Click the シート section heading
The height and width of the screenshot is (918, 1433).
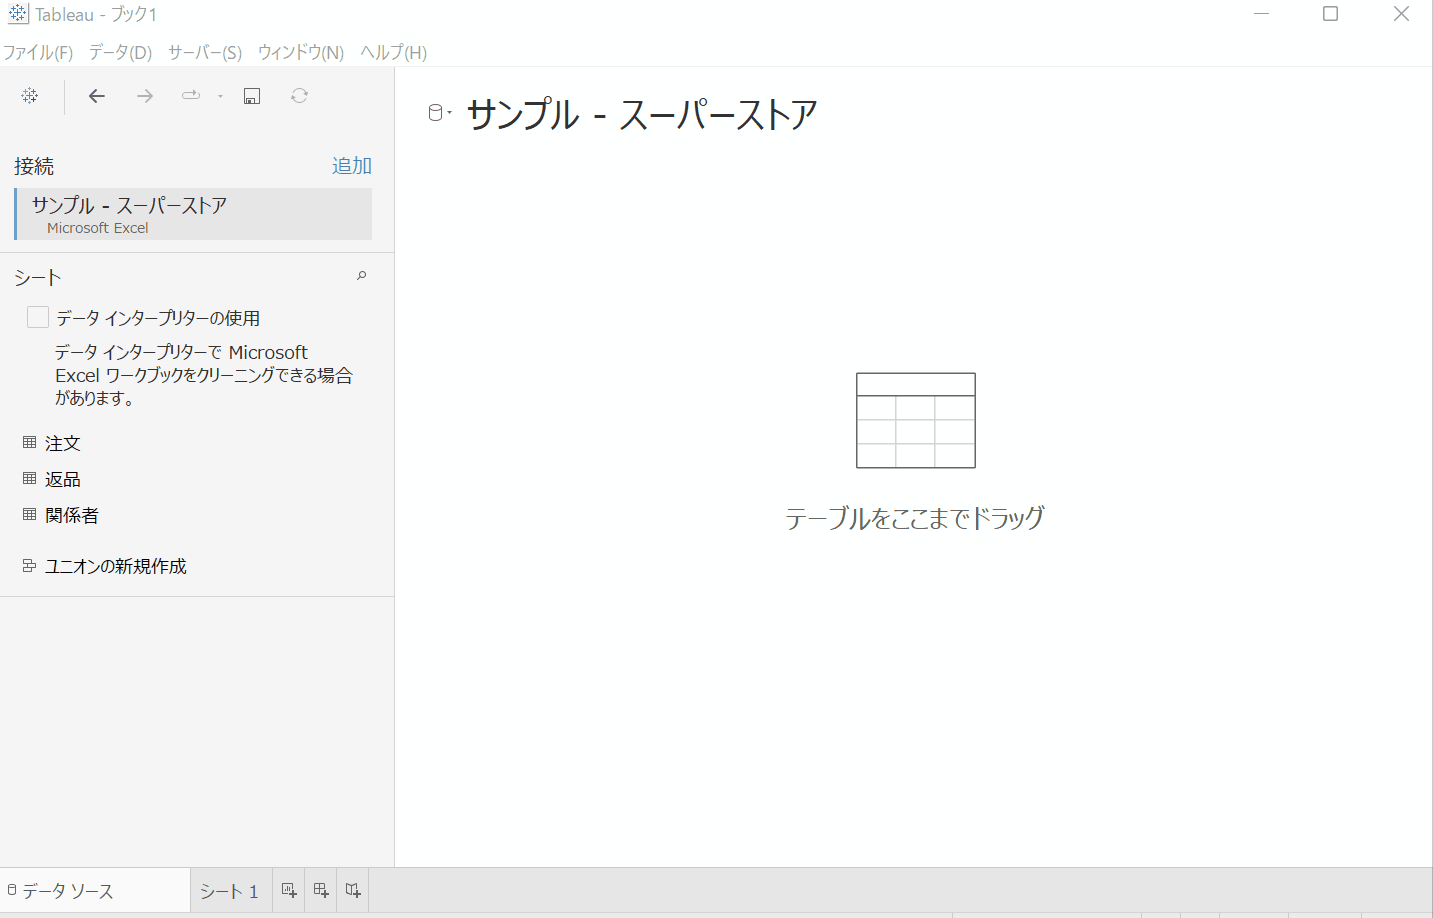coord(38,277)
